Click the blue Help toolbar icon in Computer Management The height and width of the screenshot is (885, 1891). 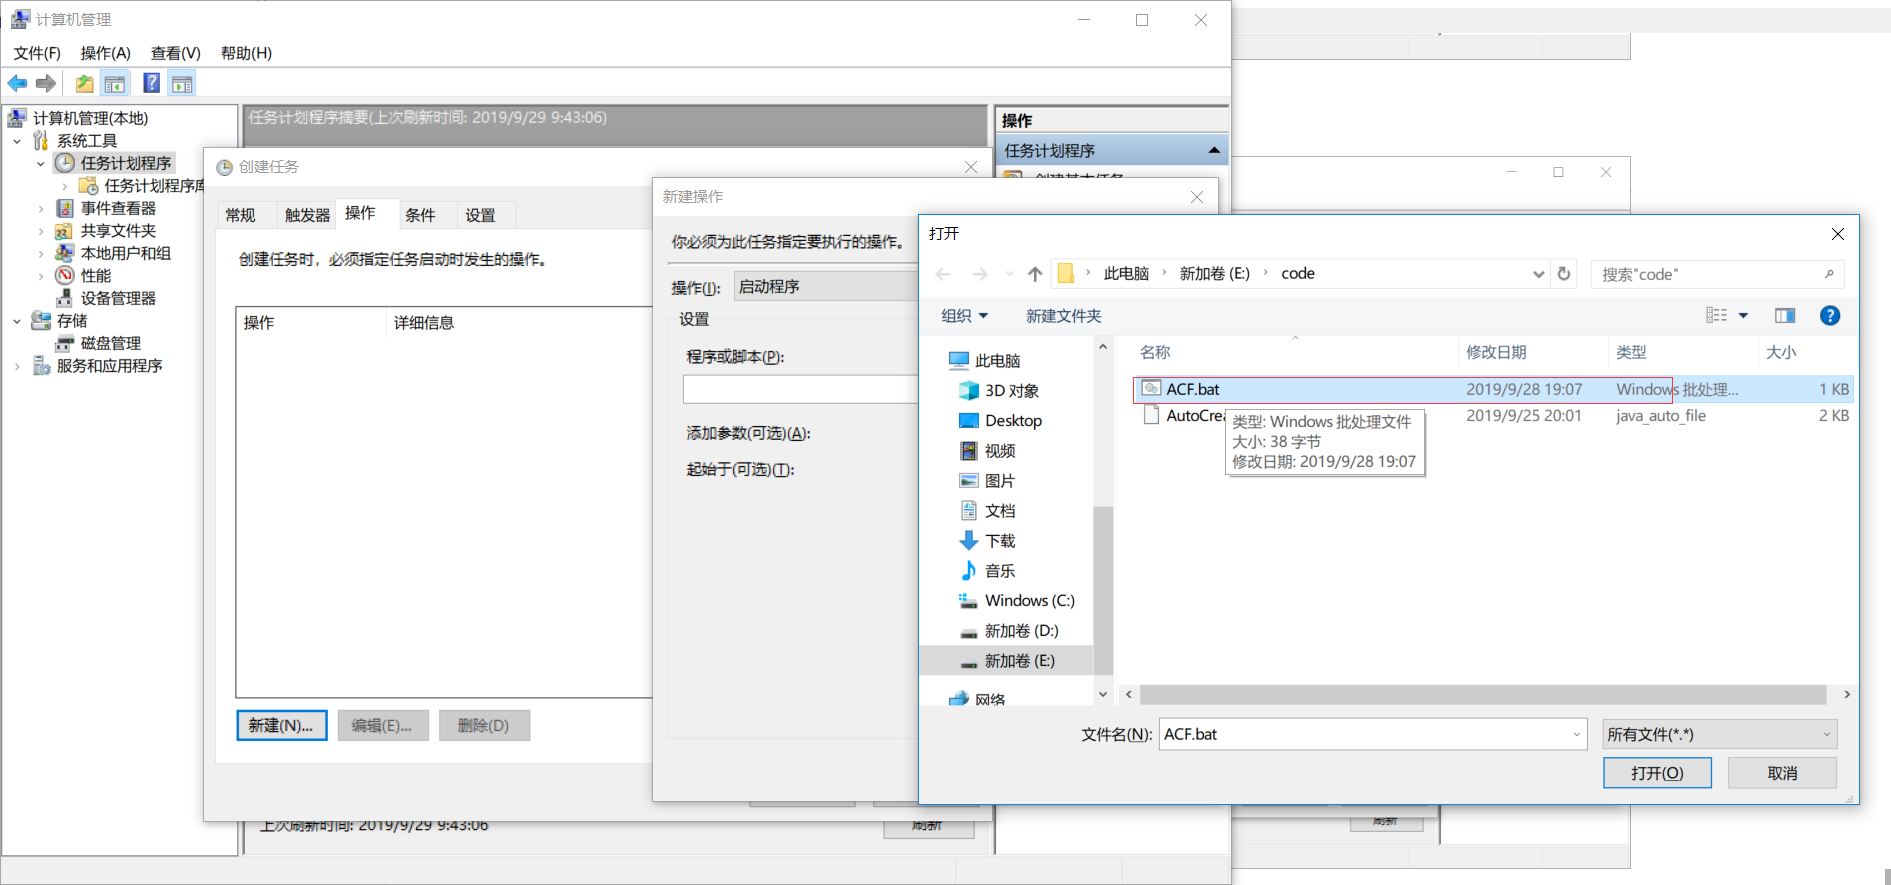point(152,84)
